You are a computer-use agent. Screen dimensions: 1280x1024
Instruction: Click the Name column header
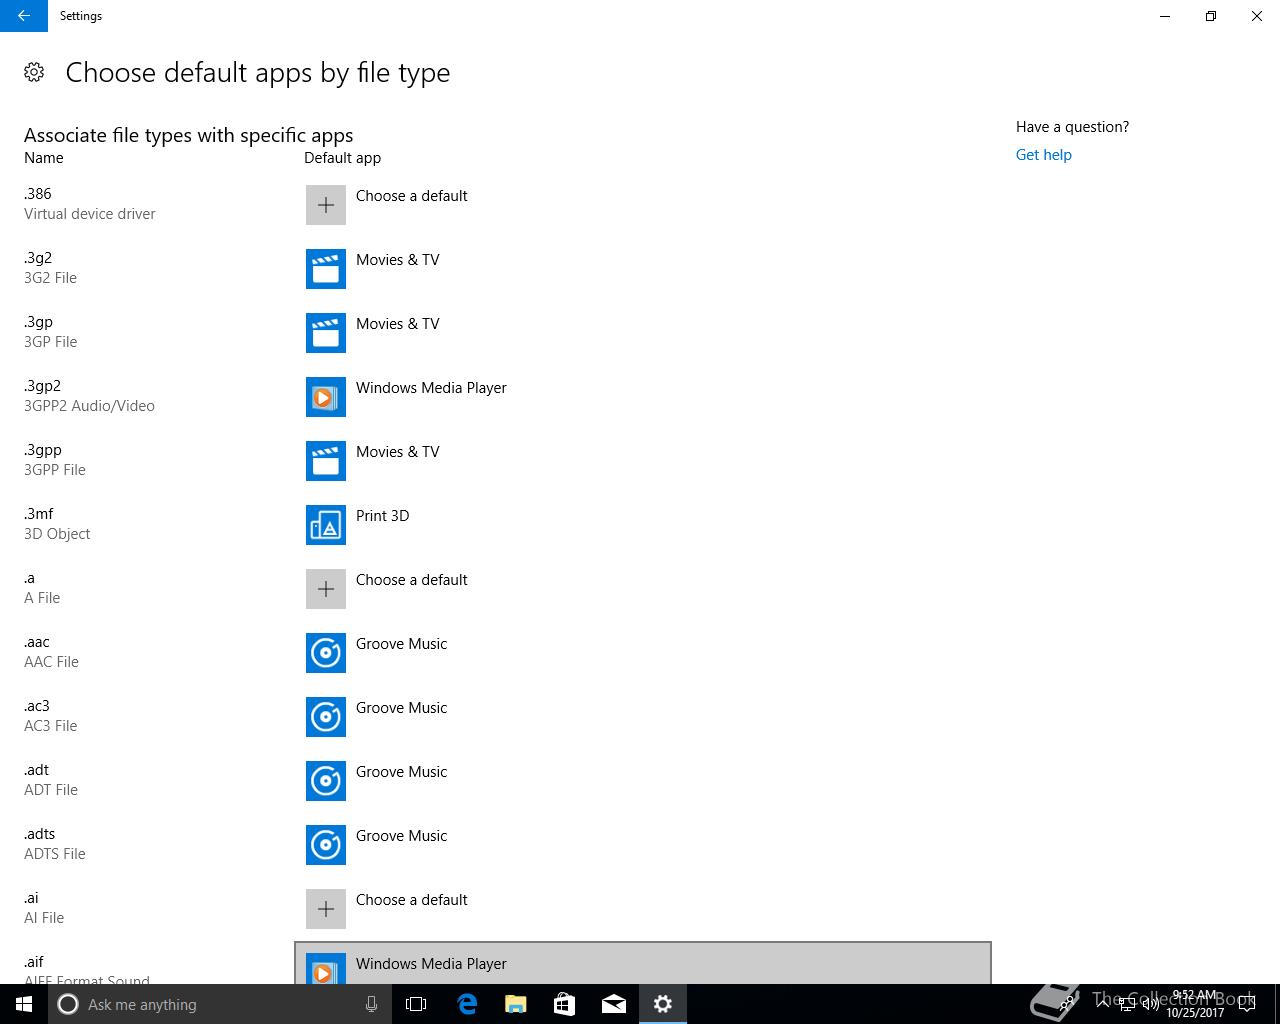point(43,158)
